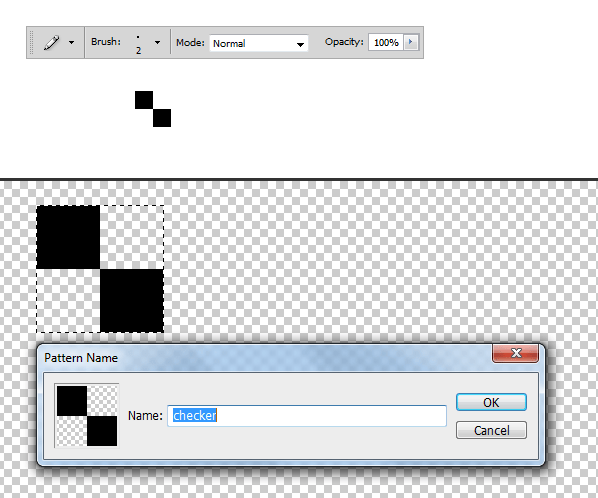Click top-left black square in selection
The width and height of the screenshot is (598, 498).
[x=68, y=237]
